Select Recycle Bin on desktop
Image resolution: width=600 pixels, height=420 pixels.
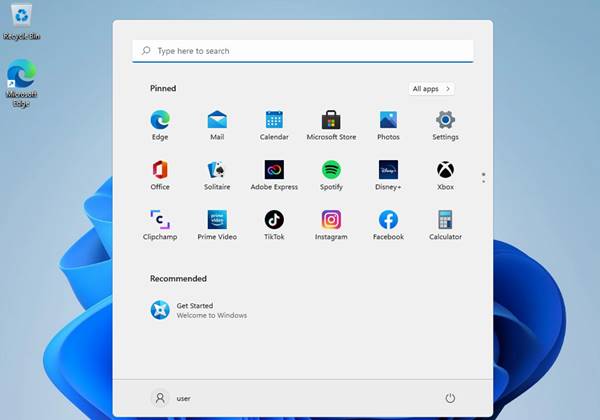(21, 21)
